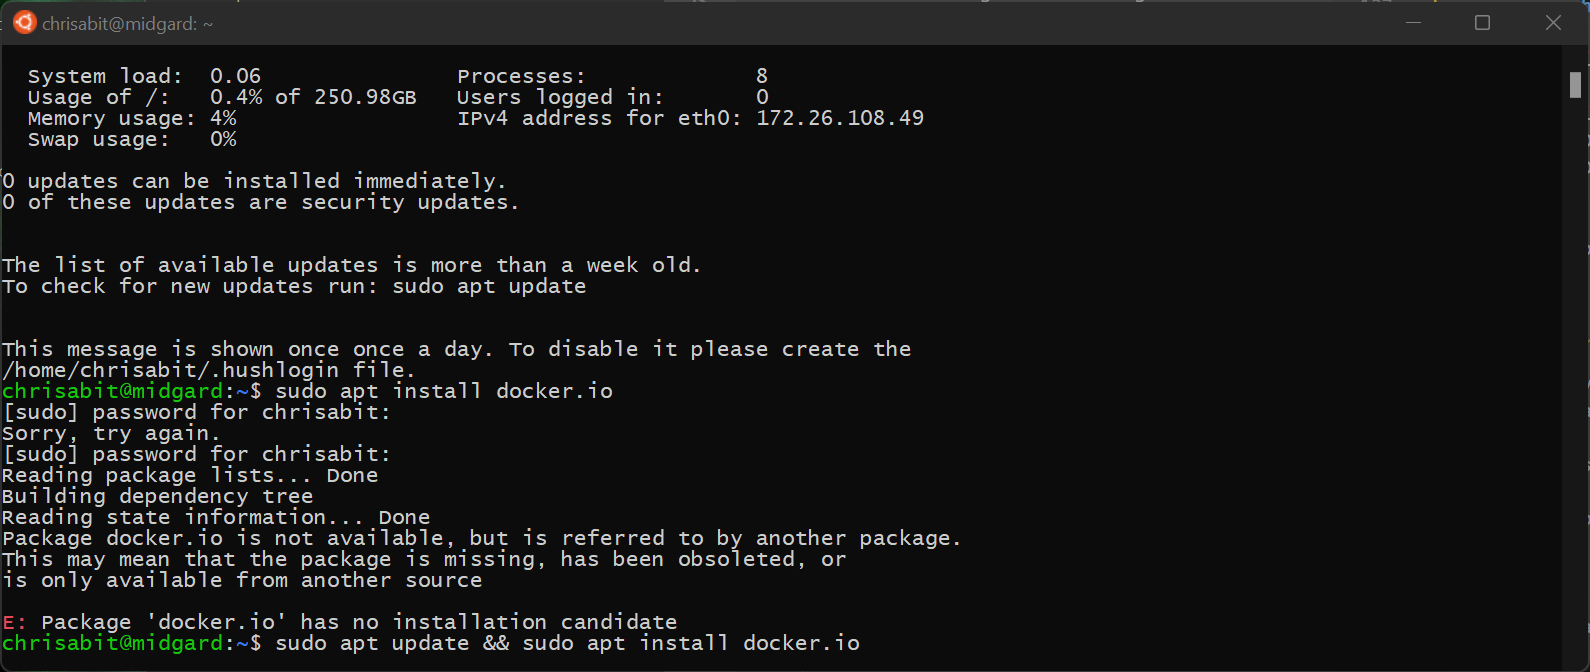Click the Processes count 8
1590x672 pixels.
pos(762,76)
